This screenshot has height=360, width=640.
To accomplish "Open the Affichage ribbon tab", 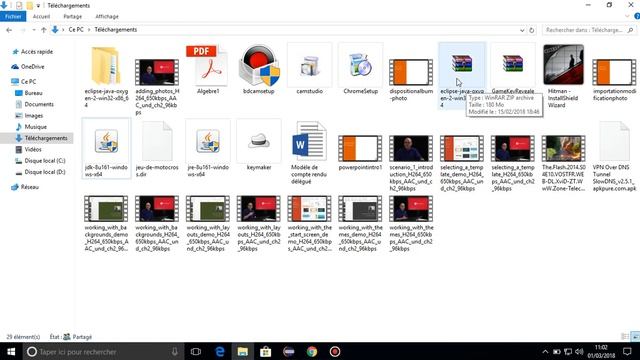I will point(107,16).
